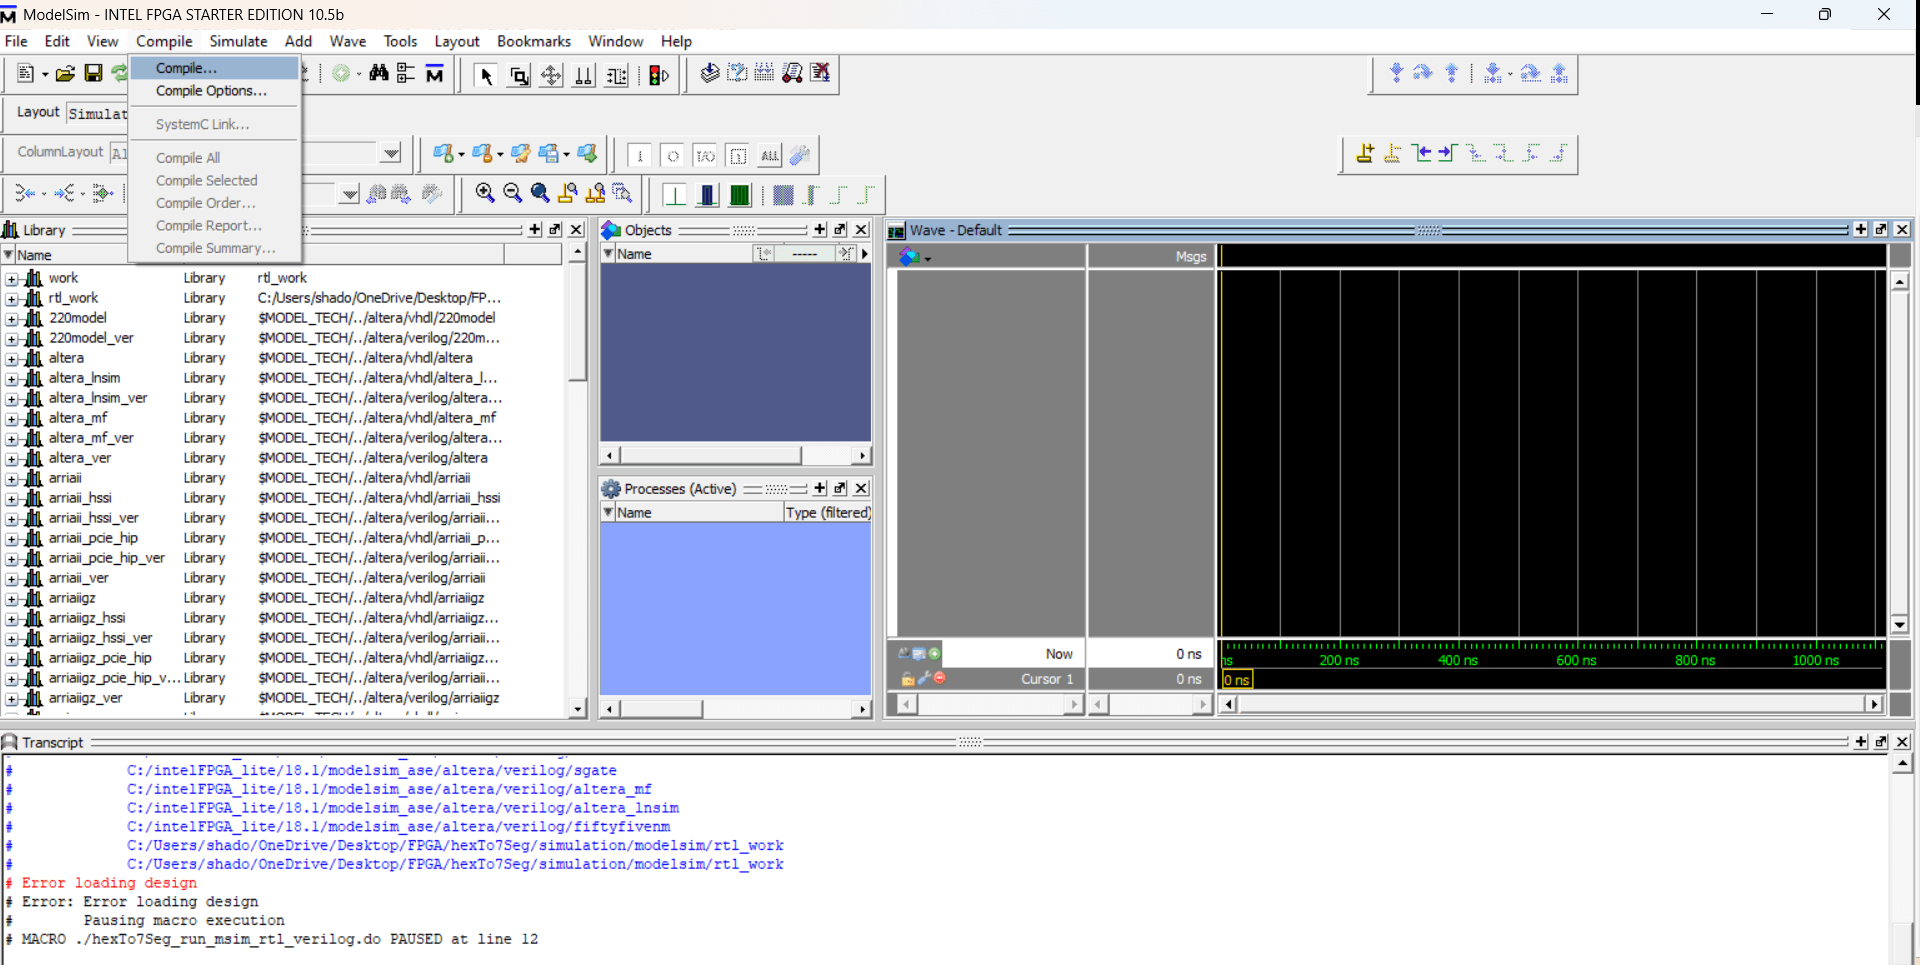Expand the 'rtl_work' library node
The height and width of the screenshot is (965, 1920).
(11, 299)
